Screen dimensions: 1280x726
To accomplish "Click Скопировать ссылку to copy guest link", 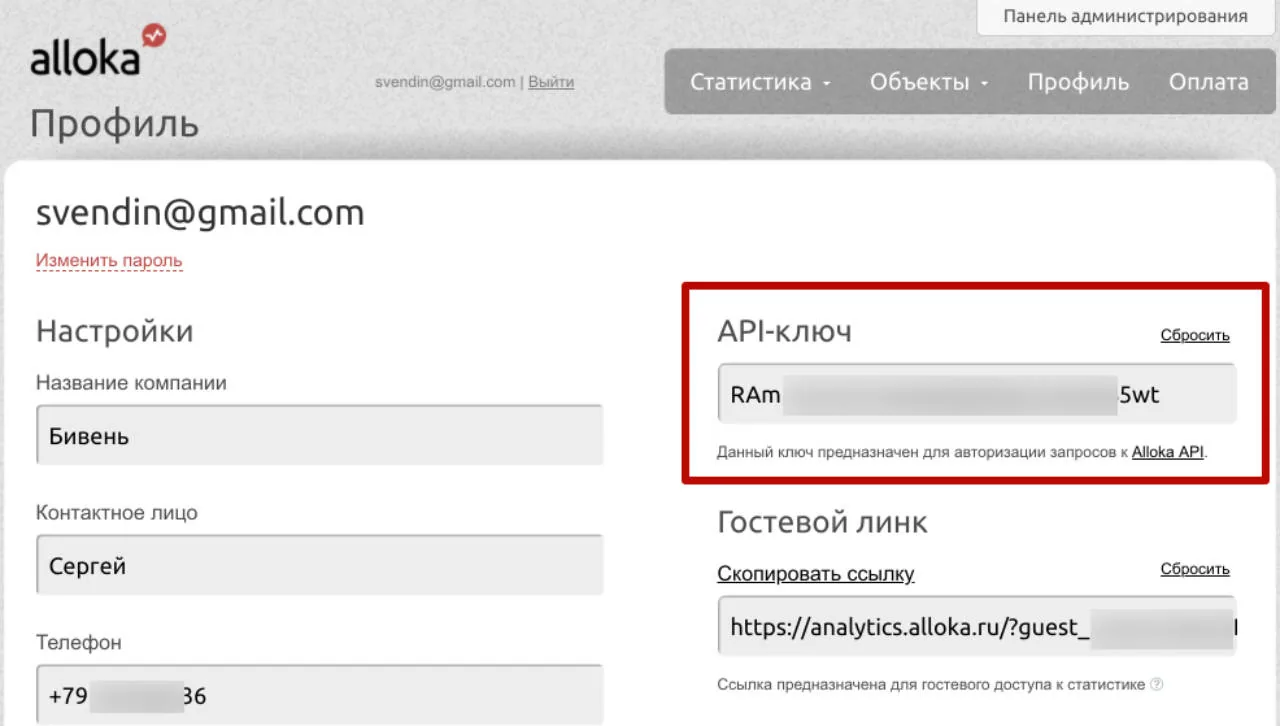I will tap(816, 574).
